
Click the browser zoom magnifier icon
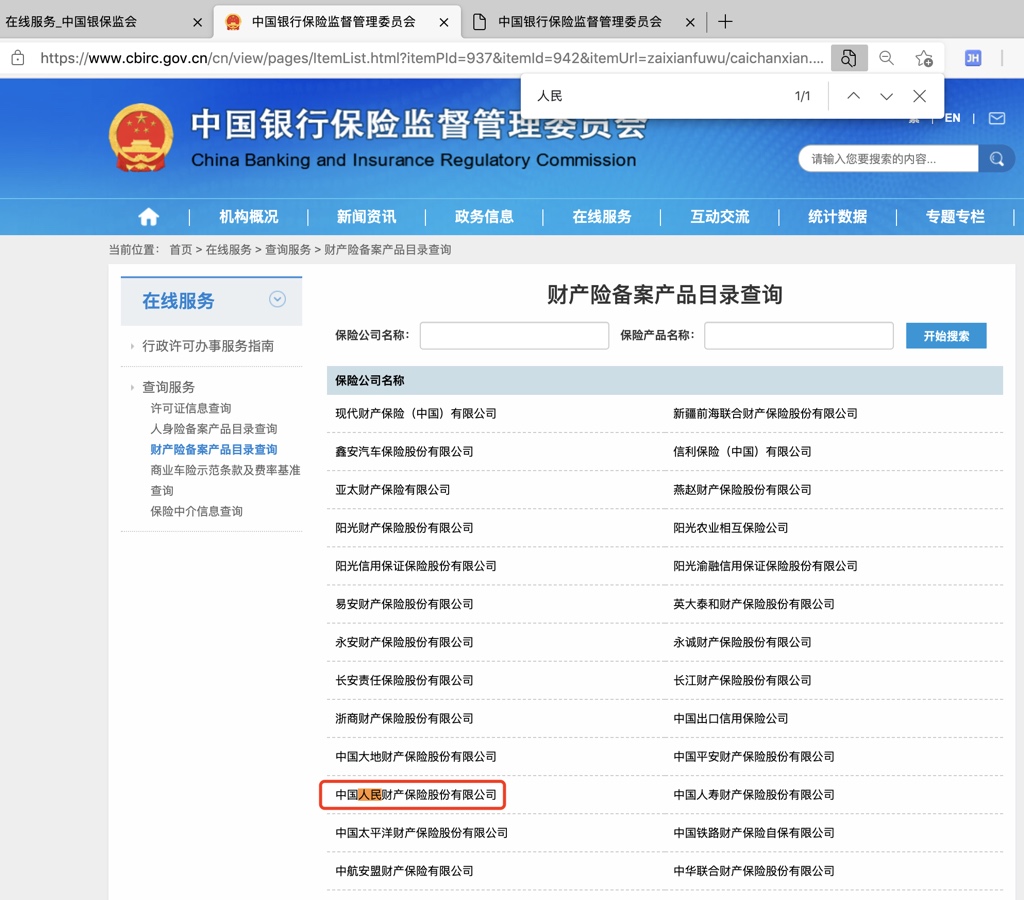pyautogui.click(x=886, y=58)
